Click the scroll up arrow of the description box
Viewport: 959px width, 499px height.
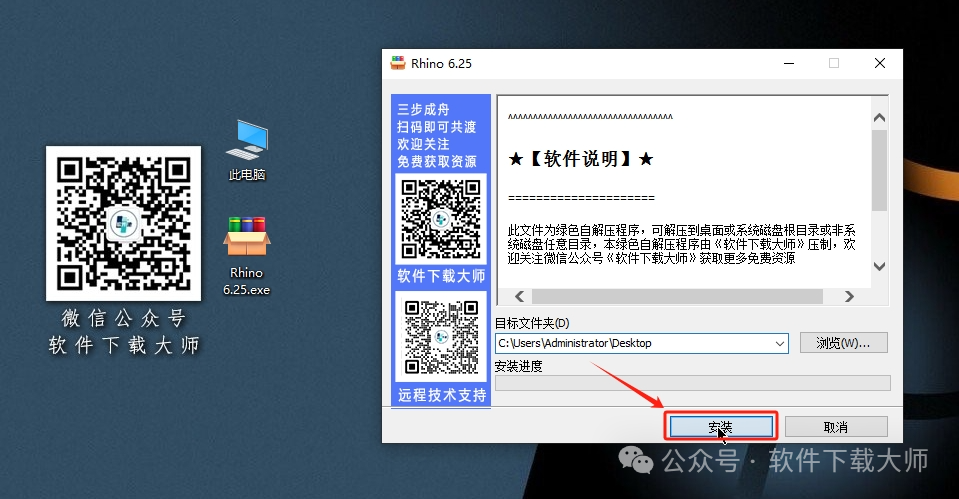point(879,117)
